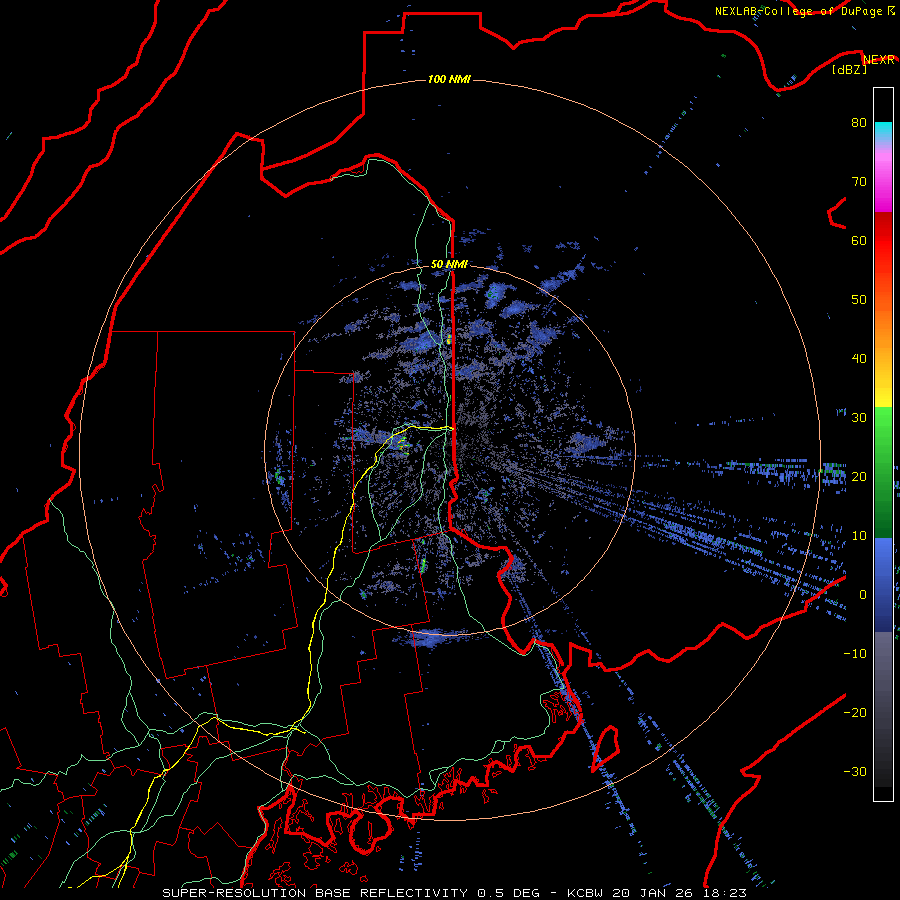Click the blue segment of the color bar
This screenshot has height=900, width=900.
point(883,584)
